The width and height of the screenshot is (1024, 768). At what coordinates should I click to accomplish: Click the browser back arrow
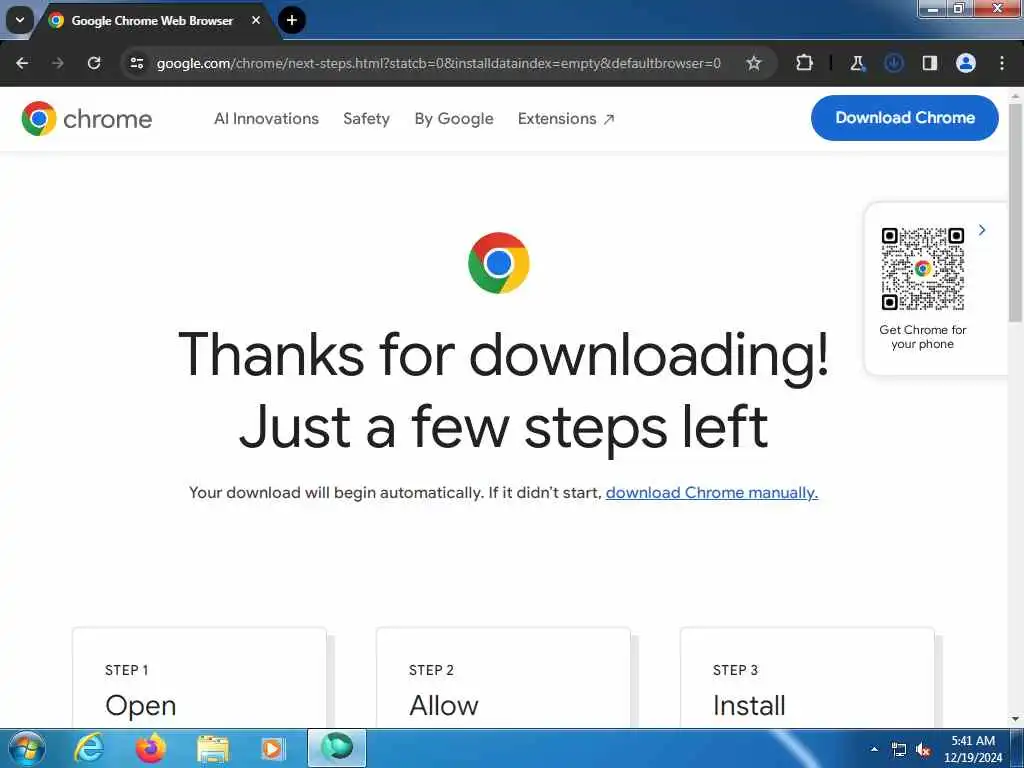[x=22, y=63]
